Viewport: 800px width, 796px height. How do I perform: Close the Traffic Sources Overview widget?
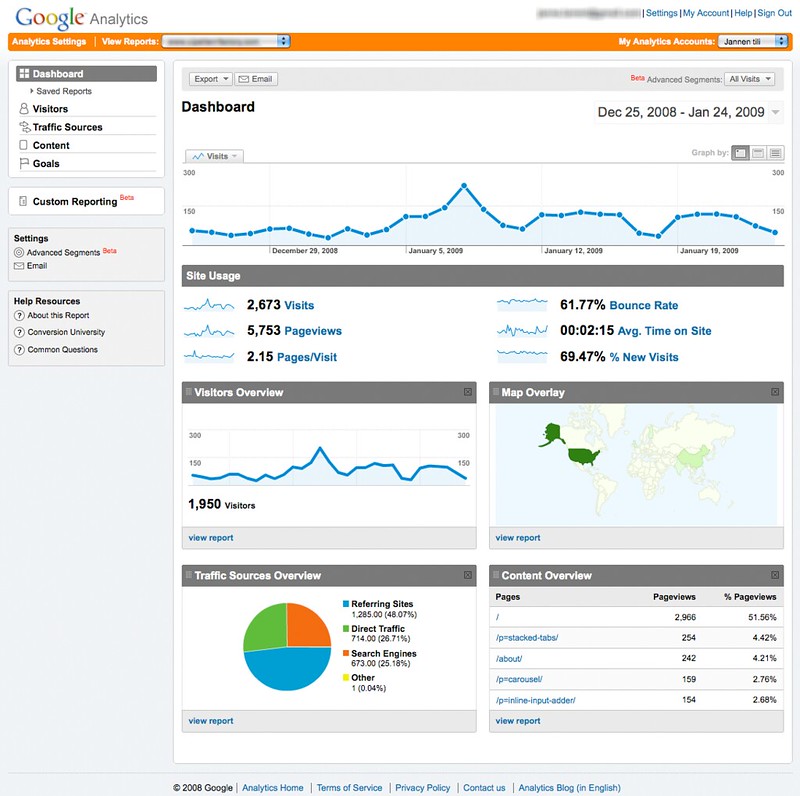(468, 576)
